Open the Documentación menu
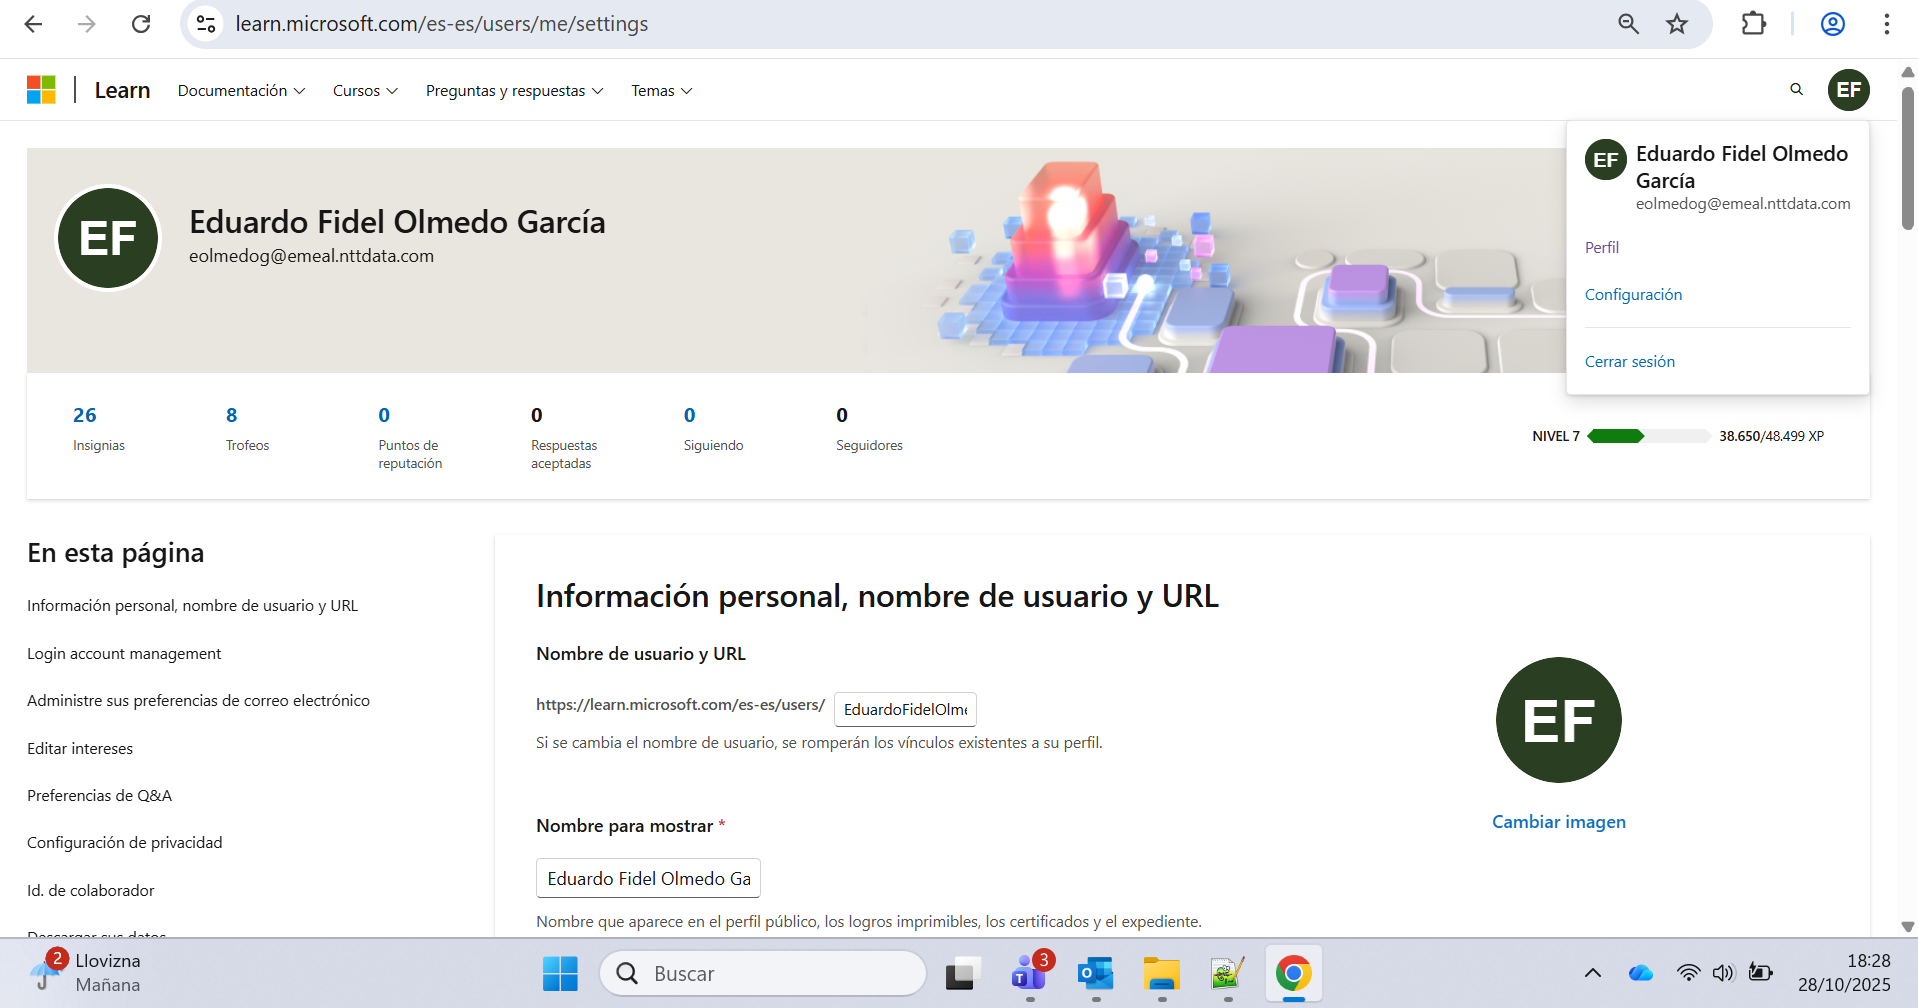Image resolution: width=1918 pixels, height=1008 pixels. (x=240, y=90)
